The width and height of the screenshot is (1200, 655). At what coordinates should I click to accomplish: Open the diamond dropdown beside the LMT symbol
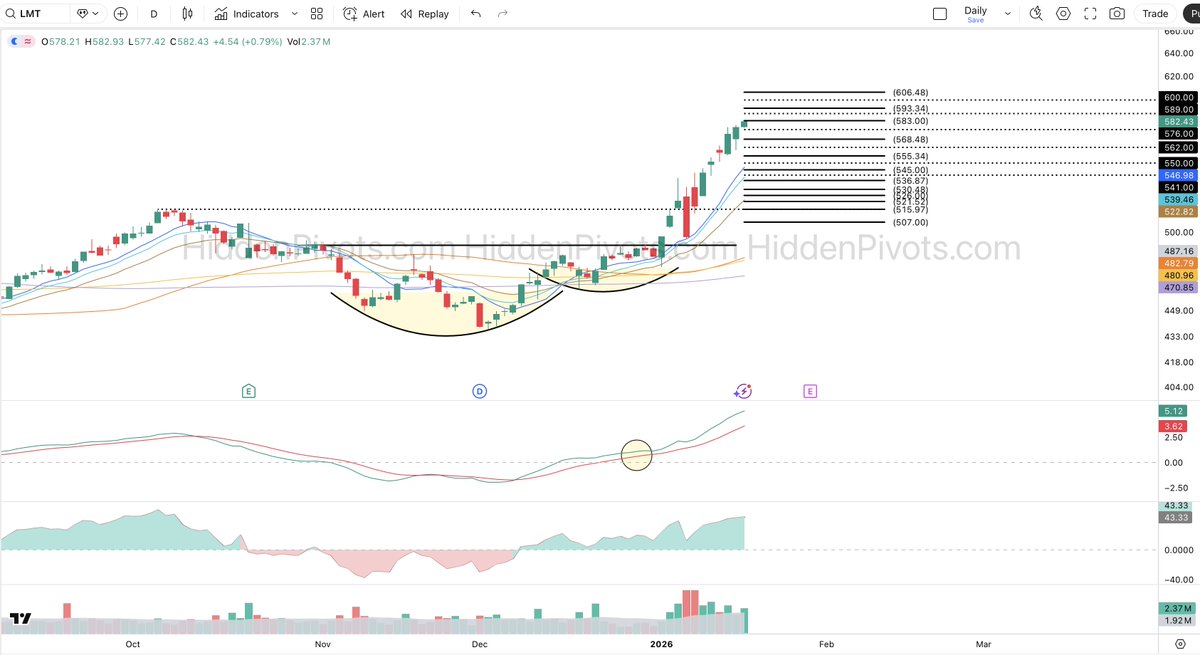pos(86,14)
